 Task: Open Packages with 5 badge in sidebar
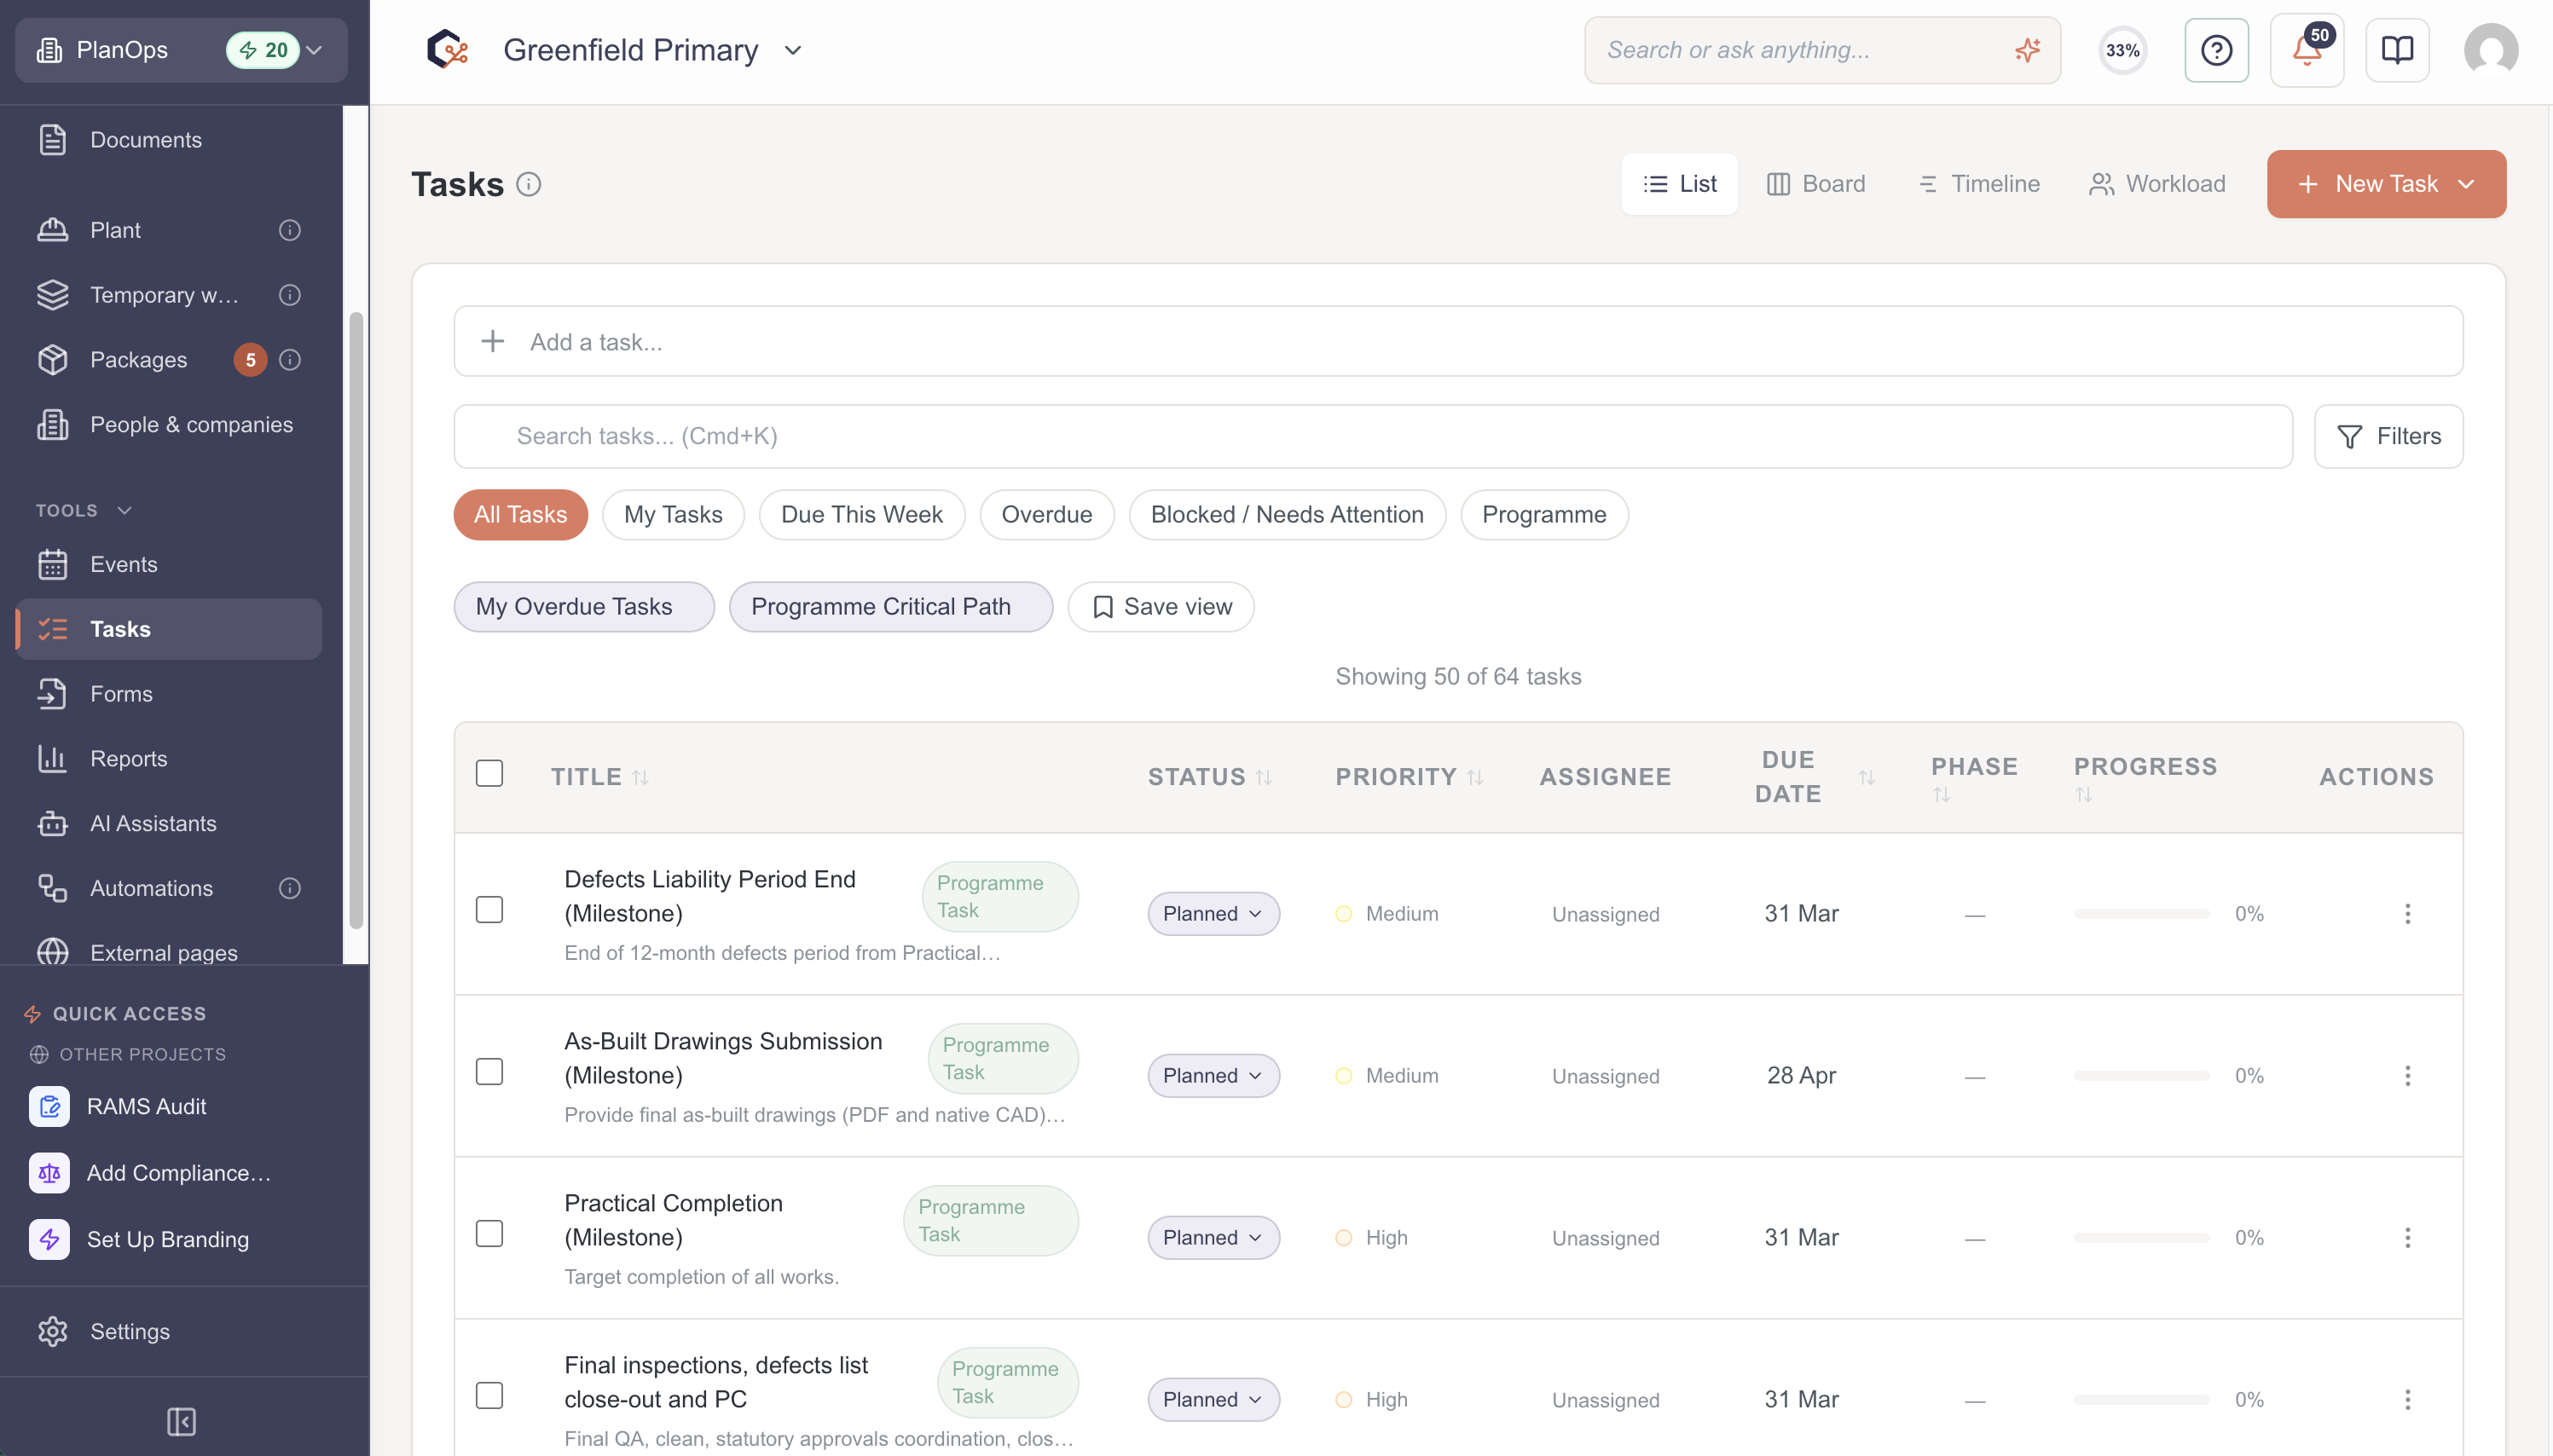click(169, 360)
